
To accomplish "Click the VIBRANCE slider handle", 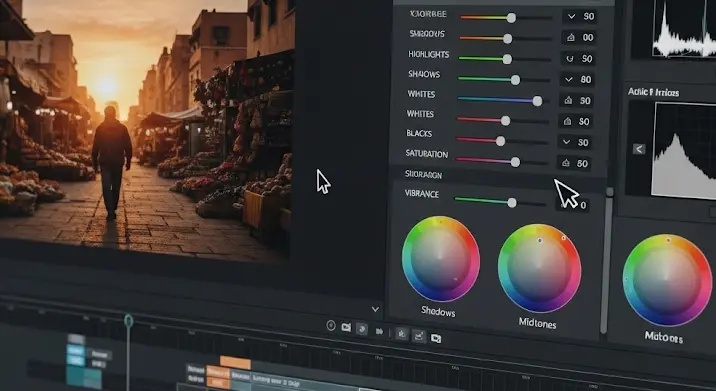I will (x=512, y=202).
